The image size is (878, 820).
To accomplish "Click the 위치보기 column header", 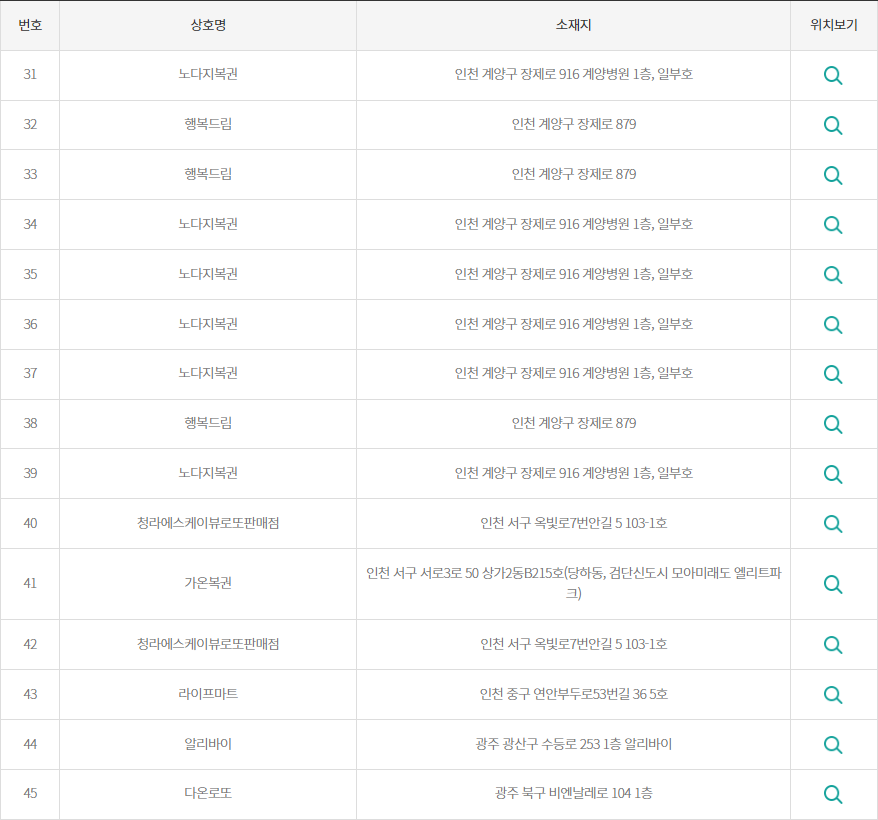I will [833, 25].
